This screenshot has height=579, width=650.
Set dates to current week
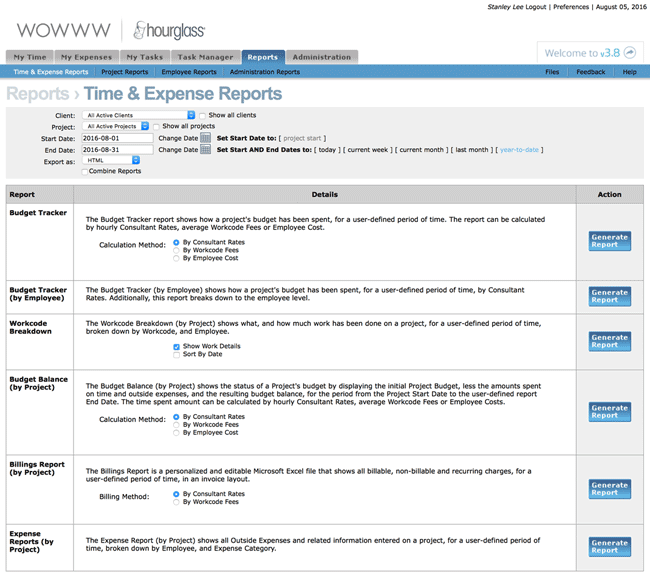pos(368,150)
